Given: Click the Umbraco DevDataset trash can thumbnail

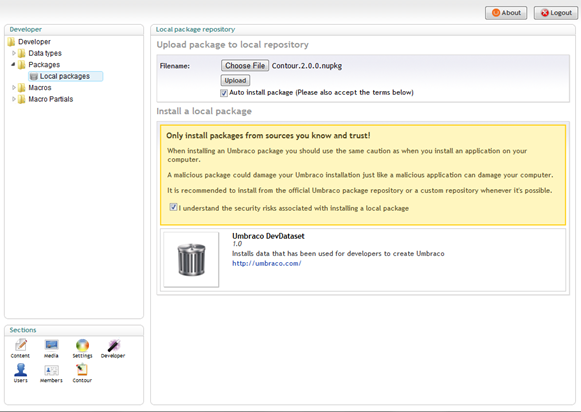Looking at the screenshot, I should [x=191, y=260].
